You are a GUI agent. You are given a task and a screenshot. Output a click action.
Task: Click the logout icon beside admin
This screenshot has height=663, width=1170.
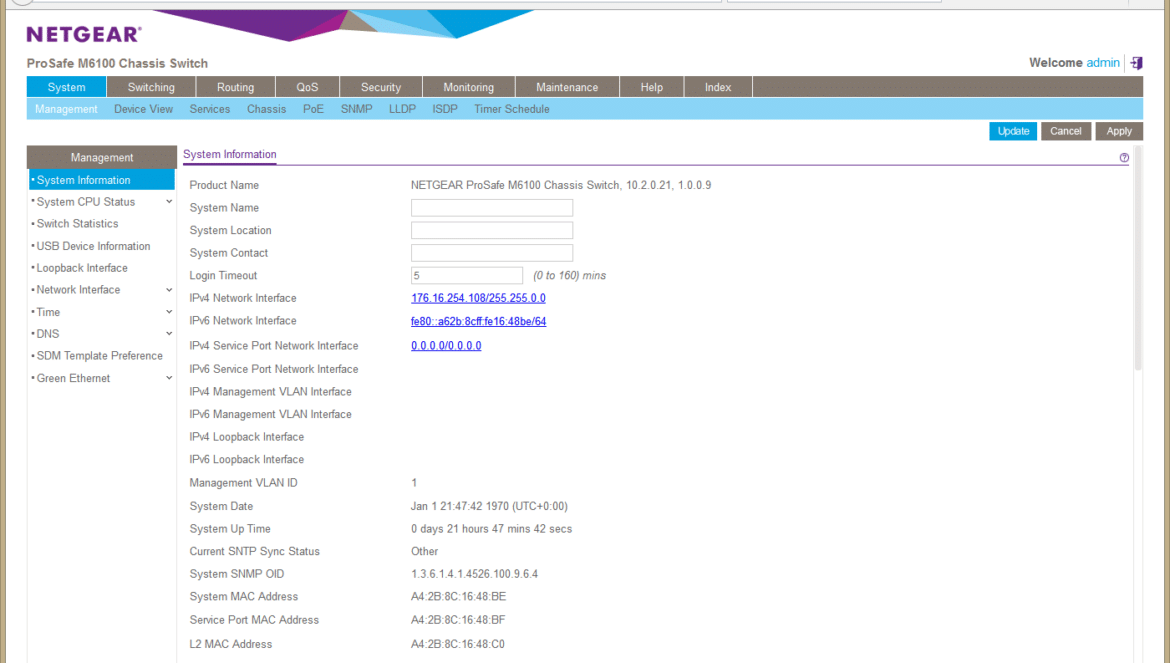[1136, 63]
